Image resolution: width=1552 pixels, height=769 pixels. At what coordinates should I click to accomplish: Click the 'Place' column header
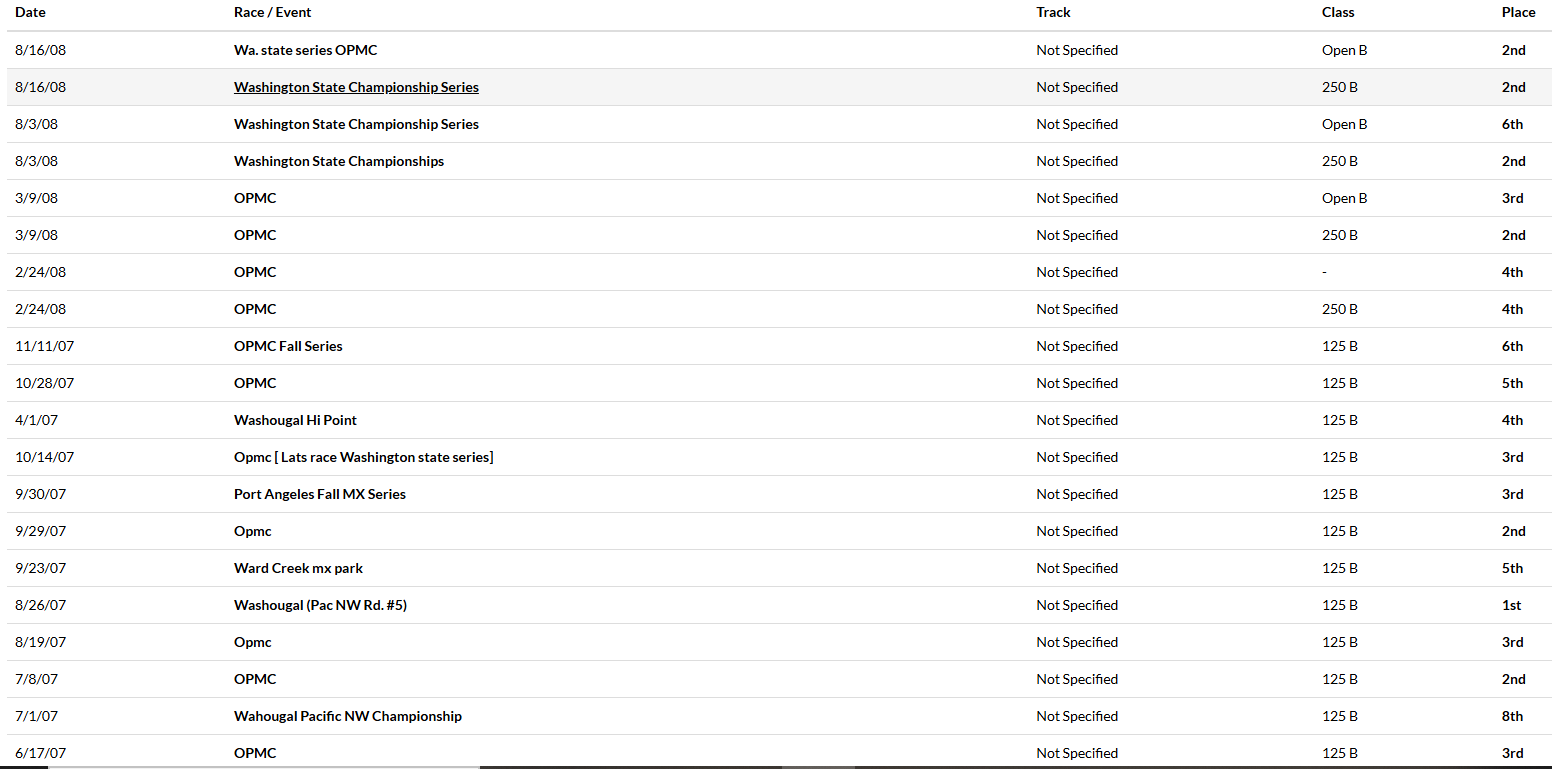tap(1518, 12)
